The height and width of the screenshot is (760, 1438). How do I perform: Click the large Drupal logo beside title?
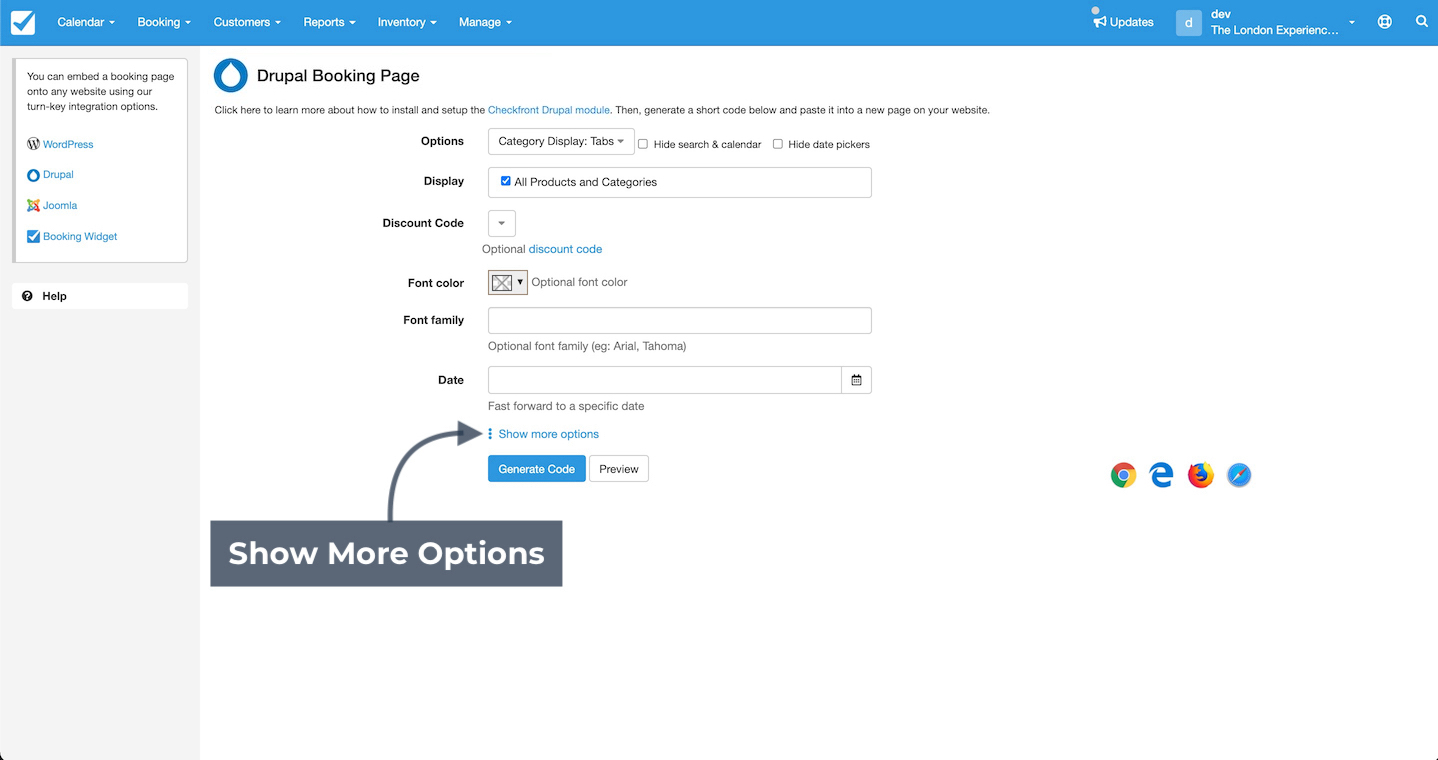231,76
